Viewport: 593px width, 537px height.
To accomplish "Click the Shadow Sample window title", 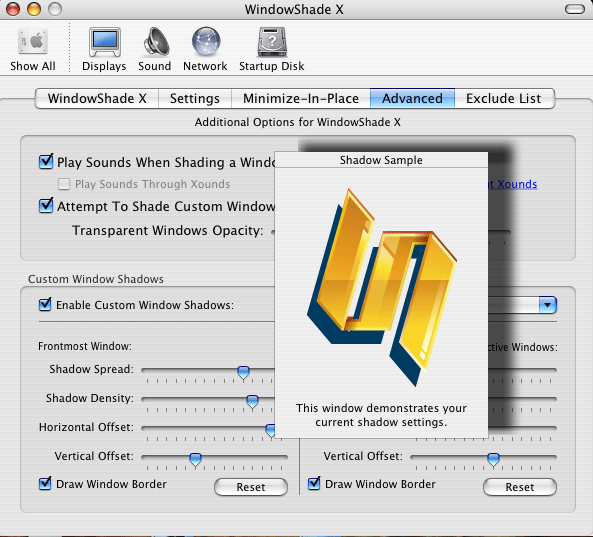I will click(x=381, y=160).
